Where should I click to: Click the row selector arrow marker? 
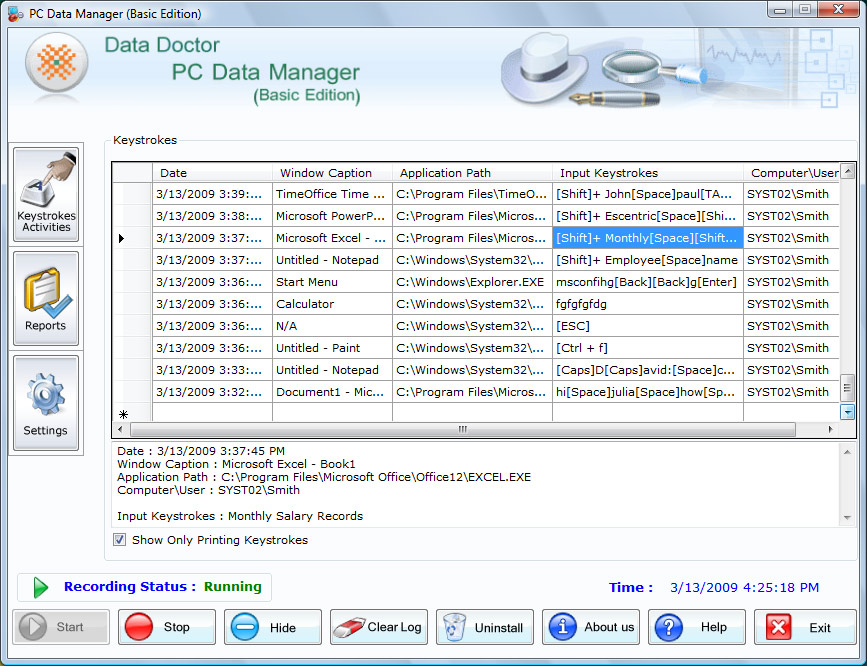click(119, 238)
